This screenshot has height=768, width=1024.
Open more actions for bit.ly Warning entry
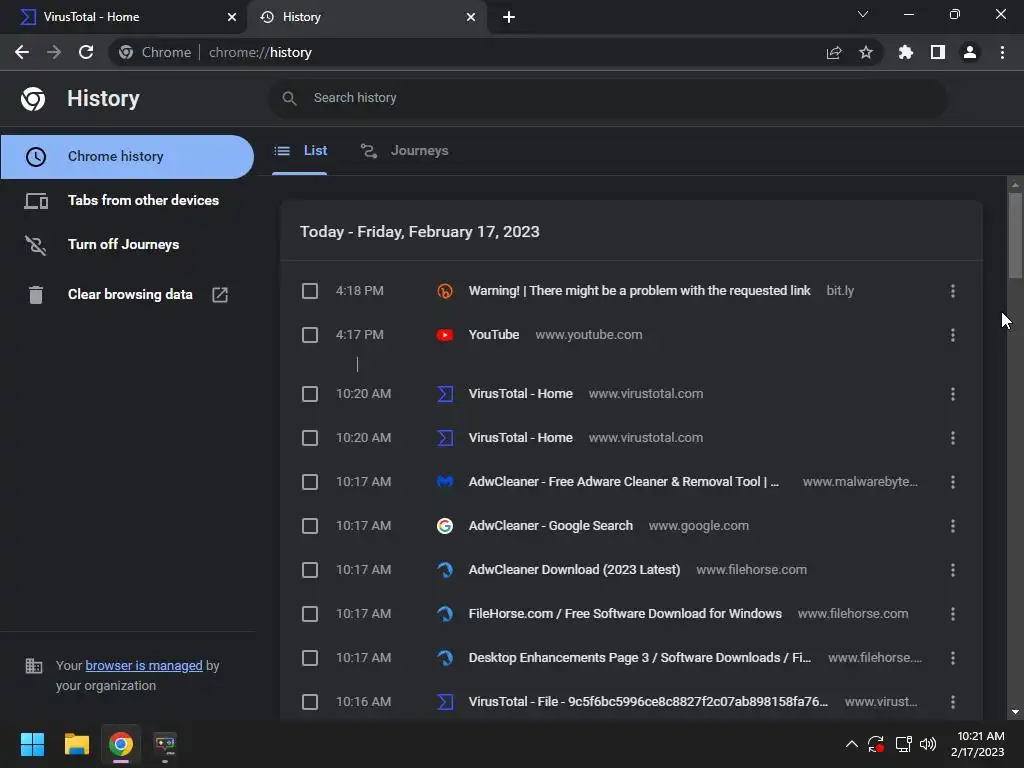coord(953,291)
